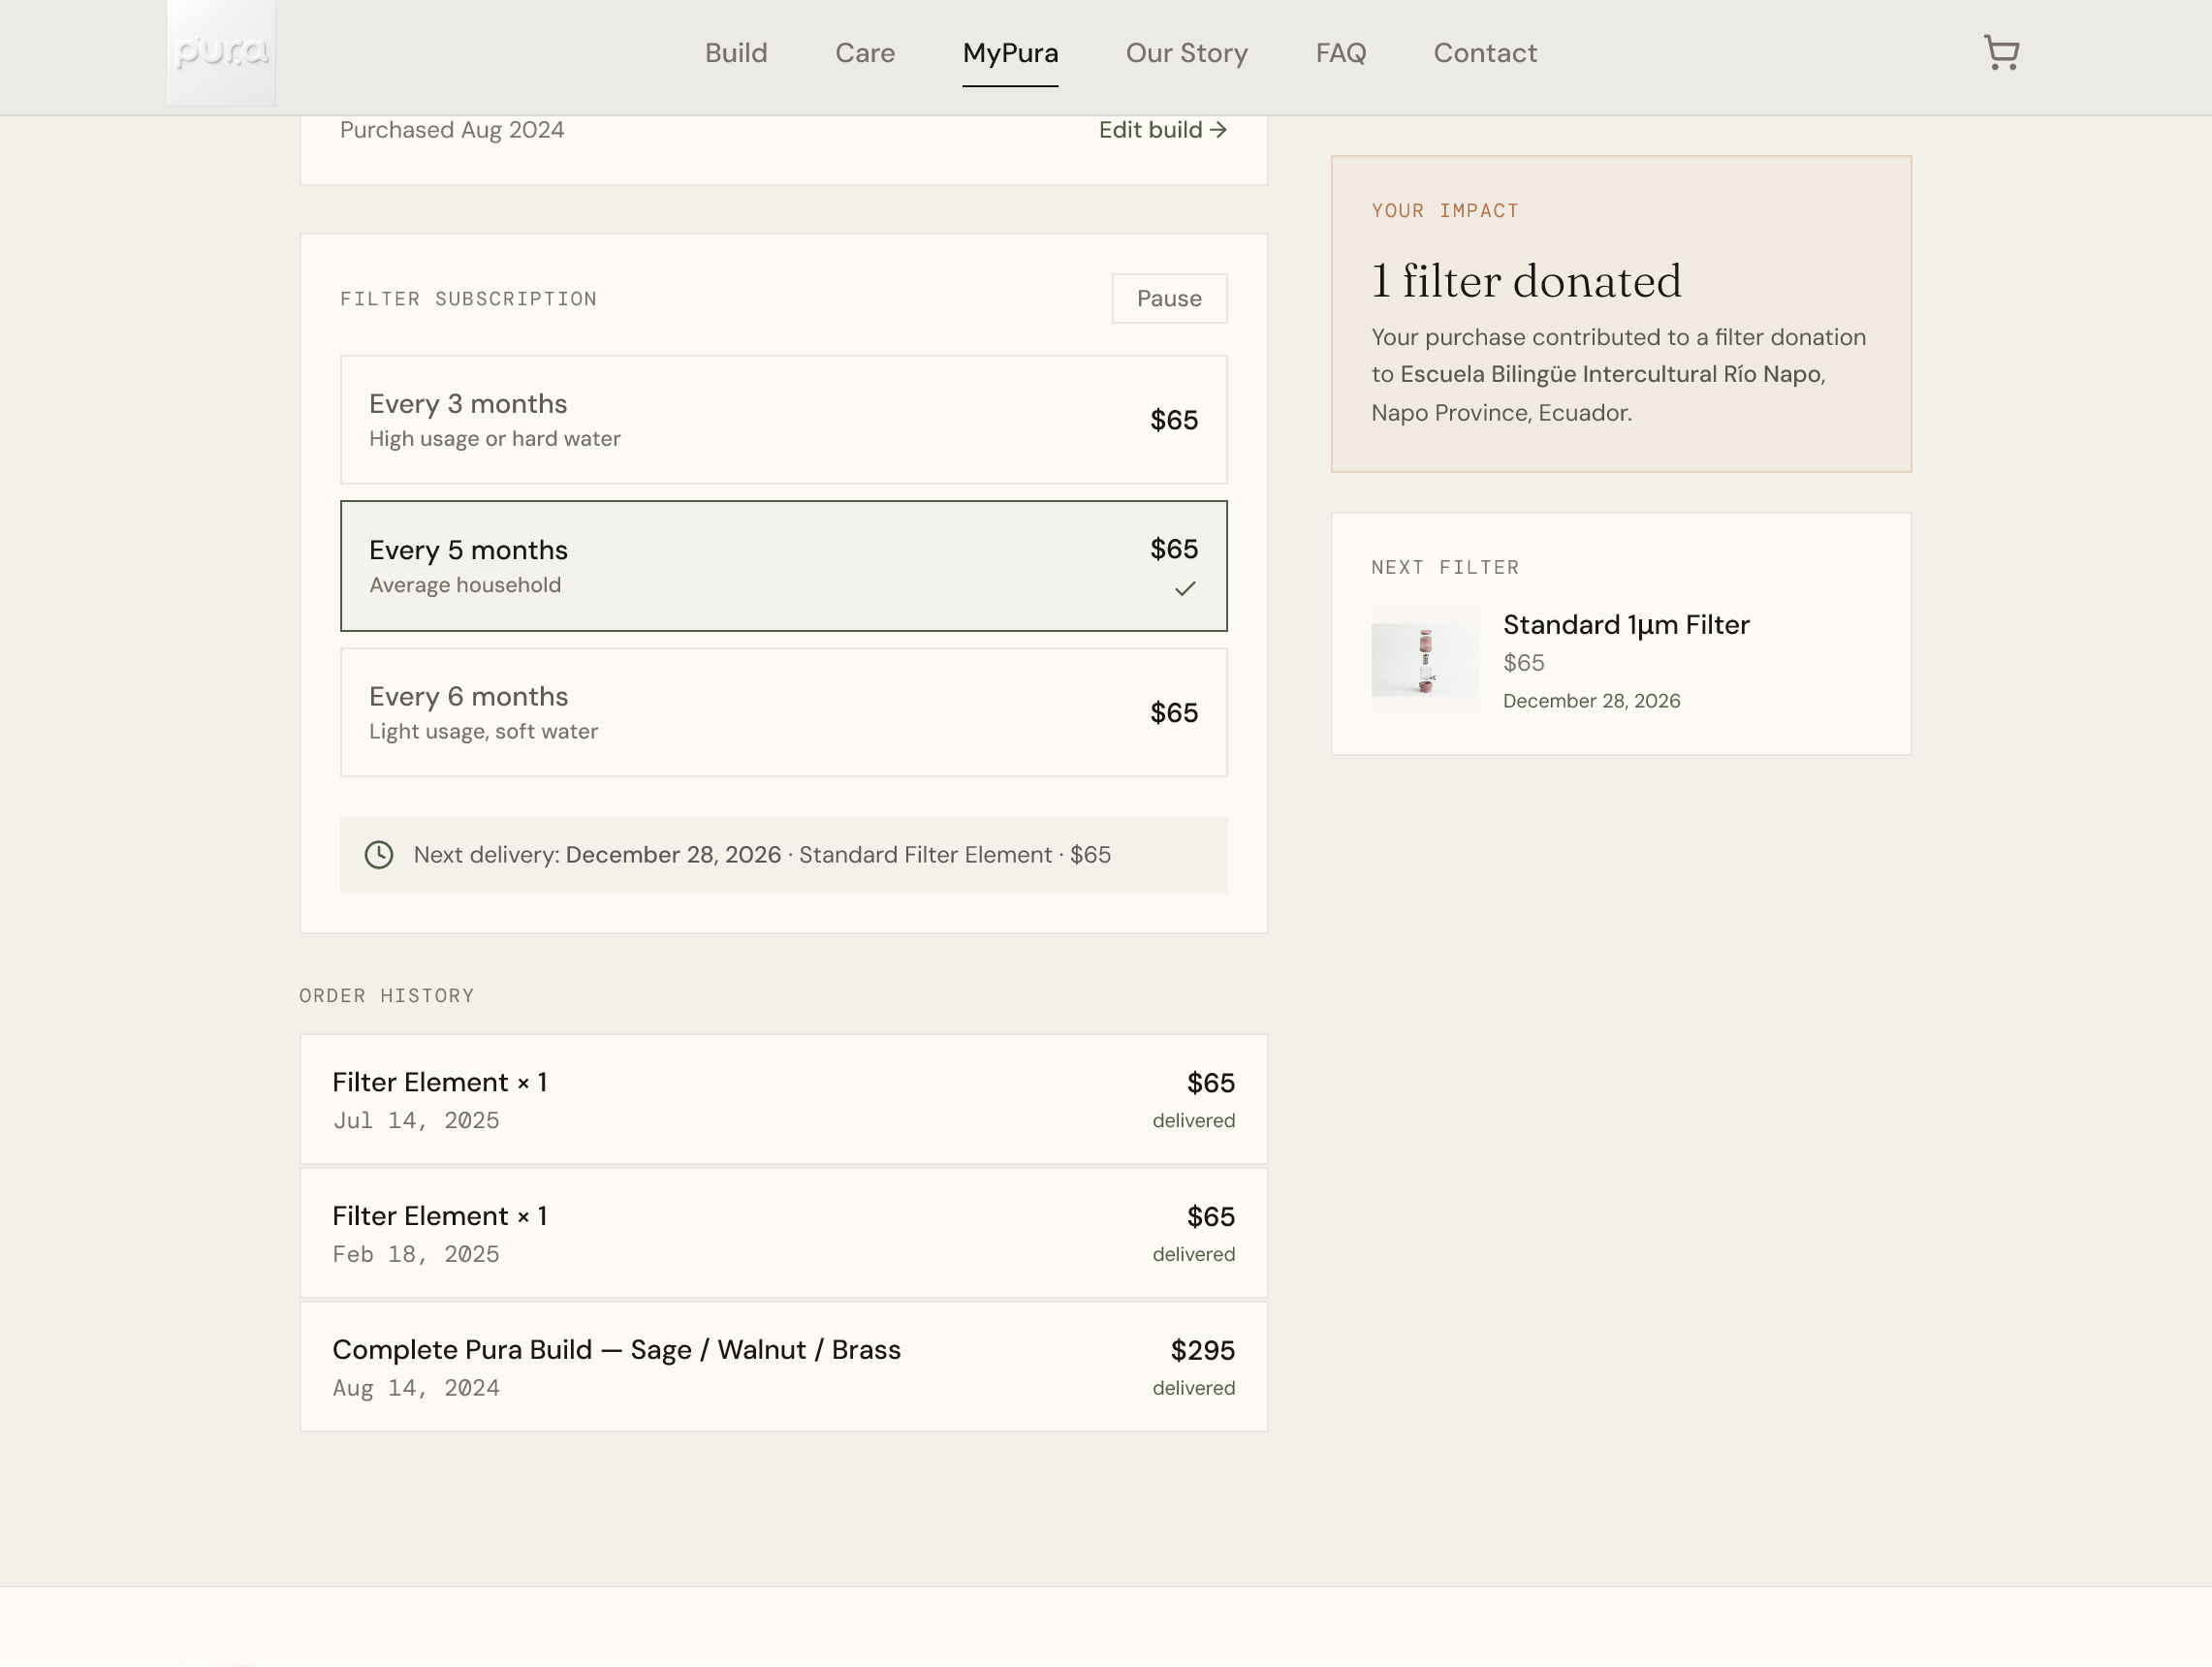Open the Feb 18, 2025 Filter Element order
This screenshot has width=2212, height=1667.
coord(784,1233)
